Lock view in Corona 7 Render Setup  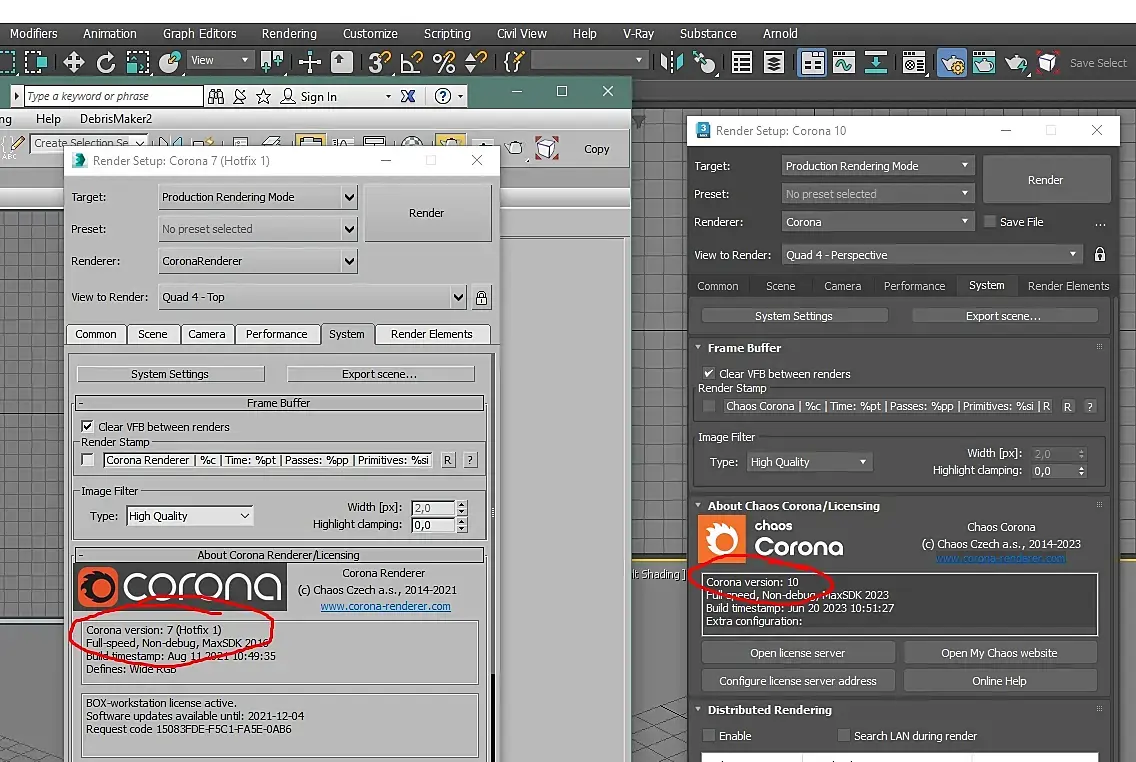click(x=481, y=297)
